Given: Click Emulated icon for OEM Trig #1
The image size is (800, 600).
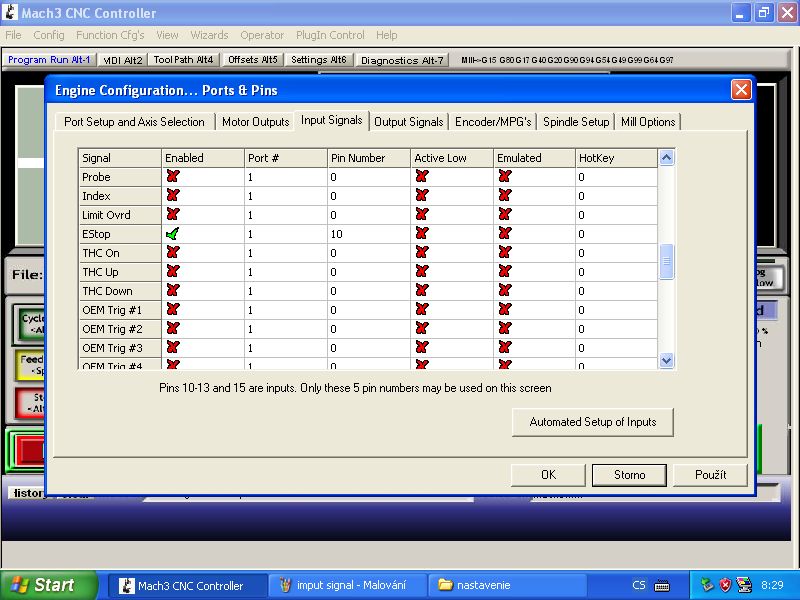Looking at the screenshot, I should tap(504, 310).
